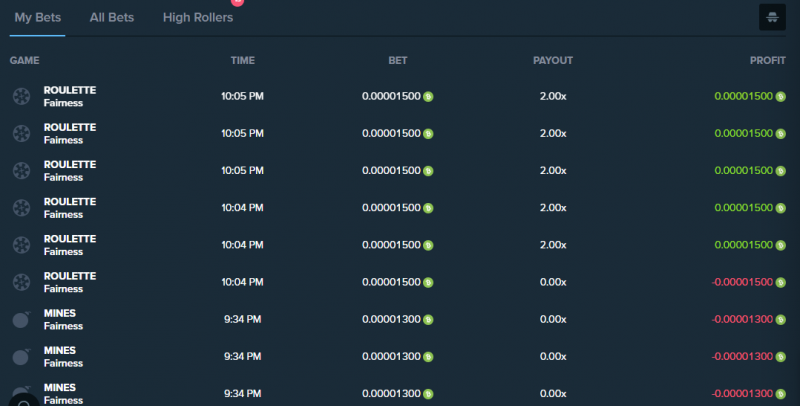Click the coin icon beside the first Mines row's bet

pyautogui.click(x=428, y=320)
